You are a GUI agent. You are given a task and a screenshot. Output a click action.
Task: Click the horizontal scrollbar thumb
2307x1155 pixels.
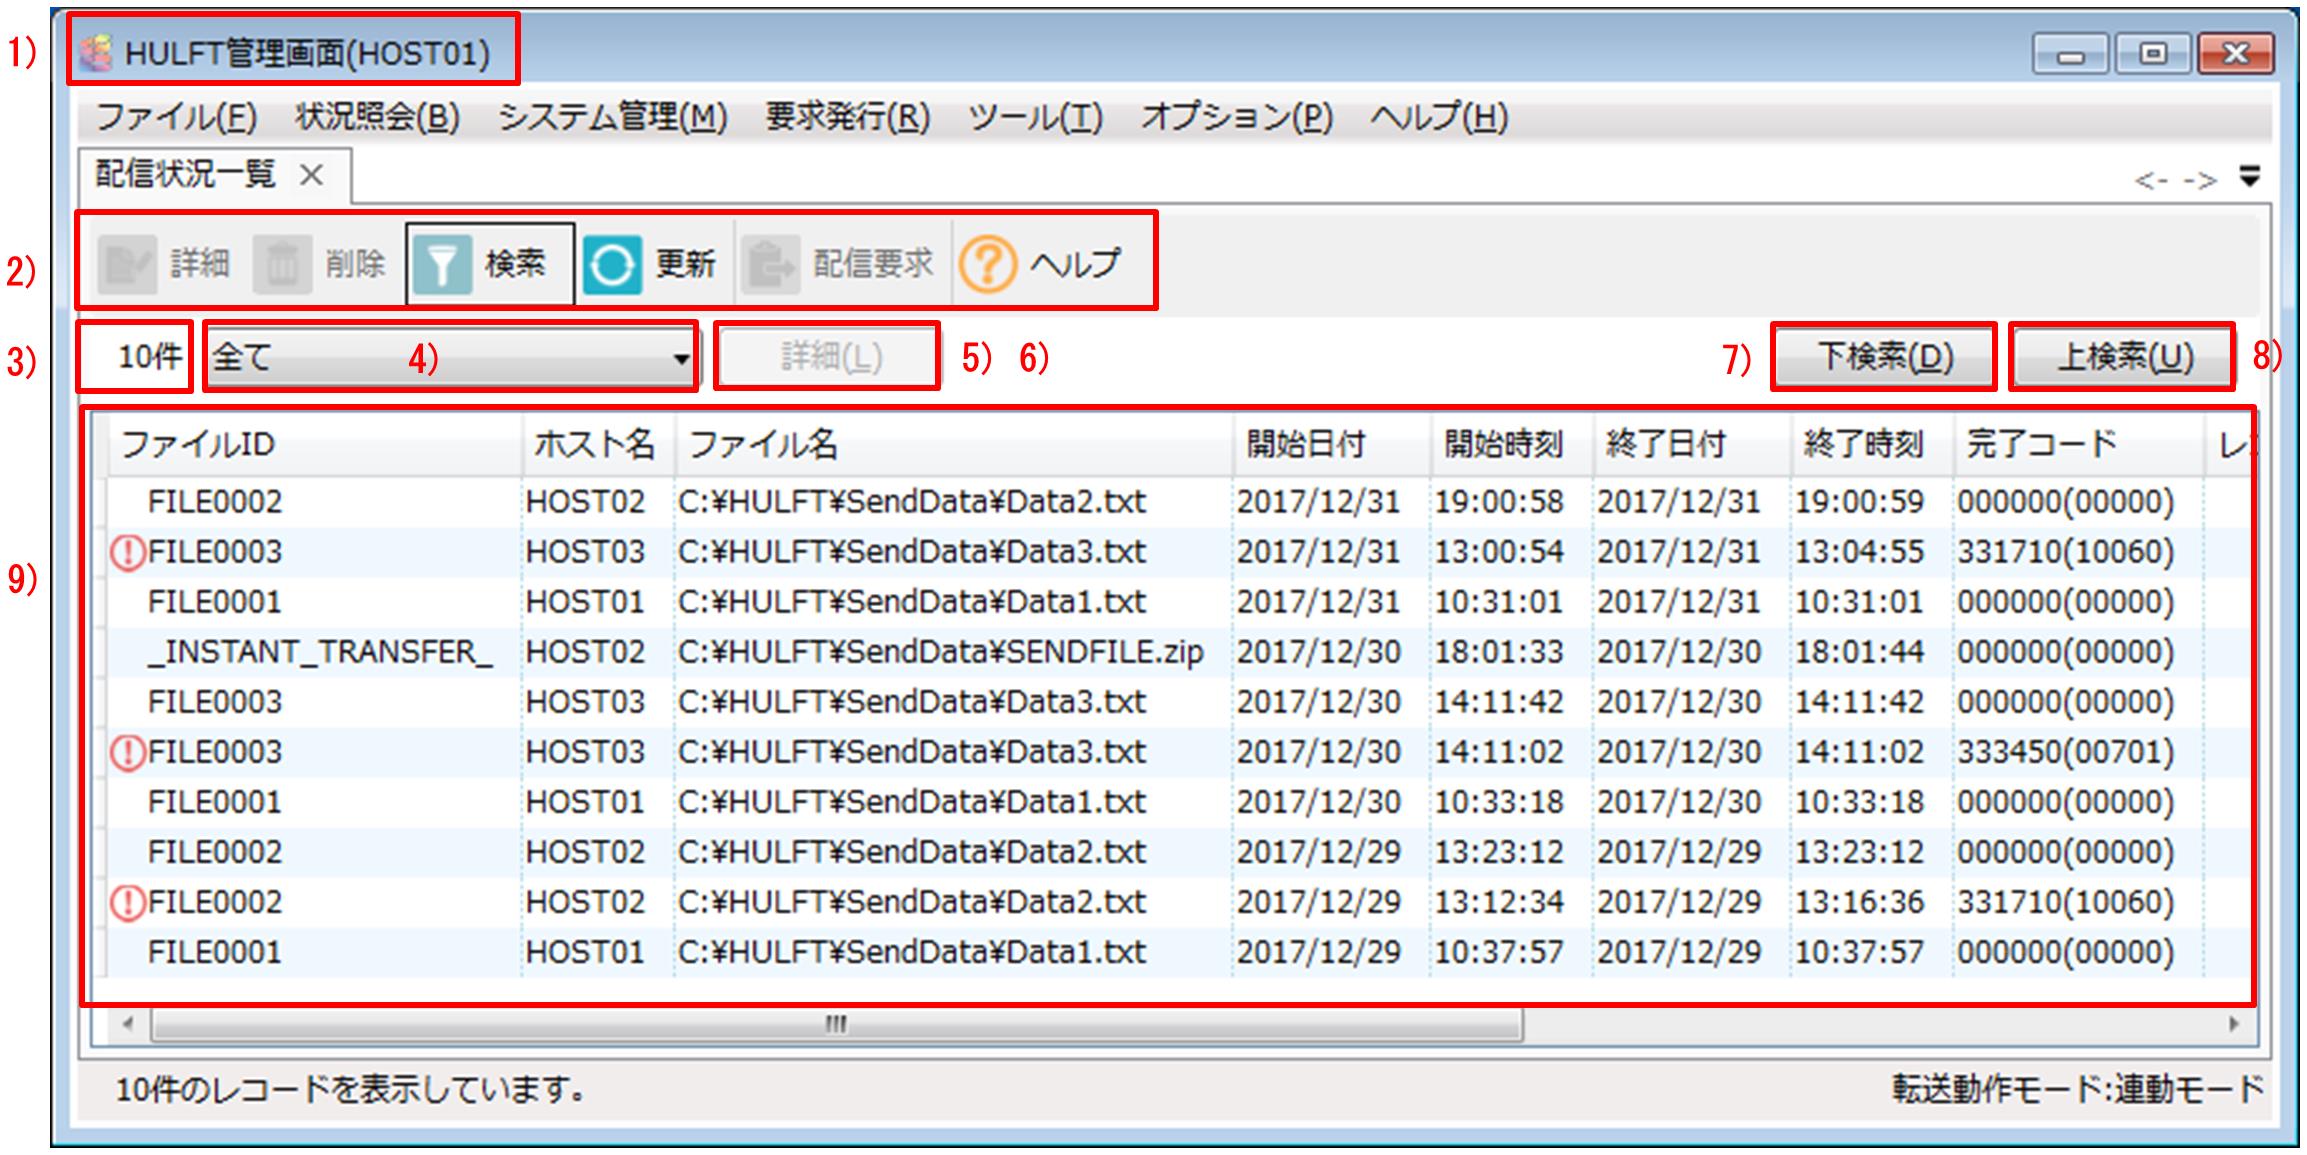point(836,1024)
